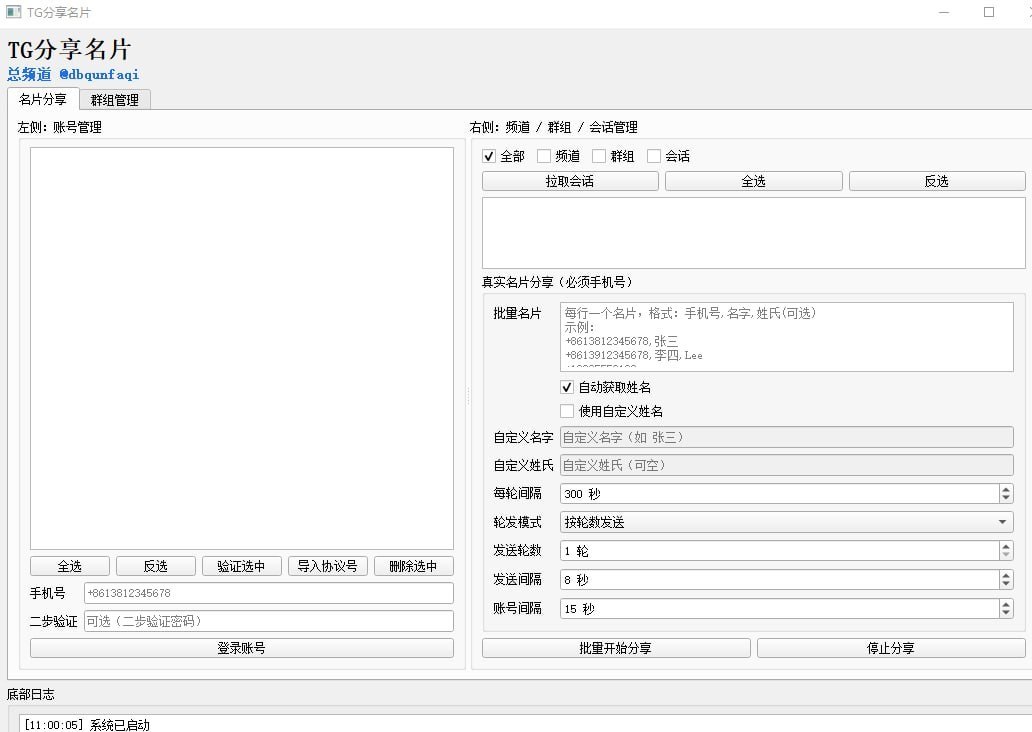
Task: Increase 账号间隔 seconds value
Action: (x=1005, y=604)
